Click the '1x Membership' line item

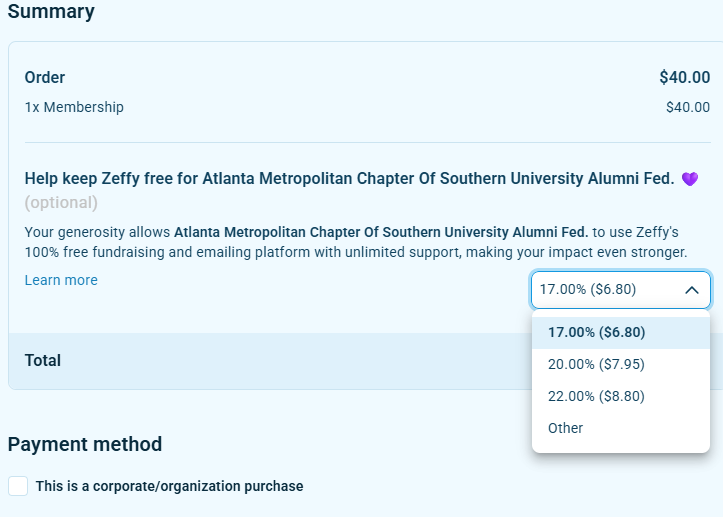click(x=74, y=107)
